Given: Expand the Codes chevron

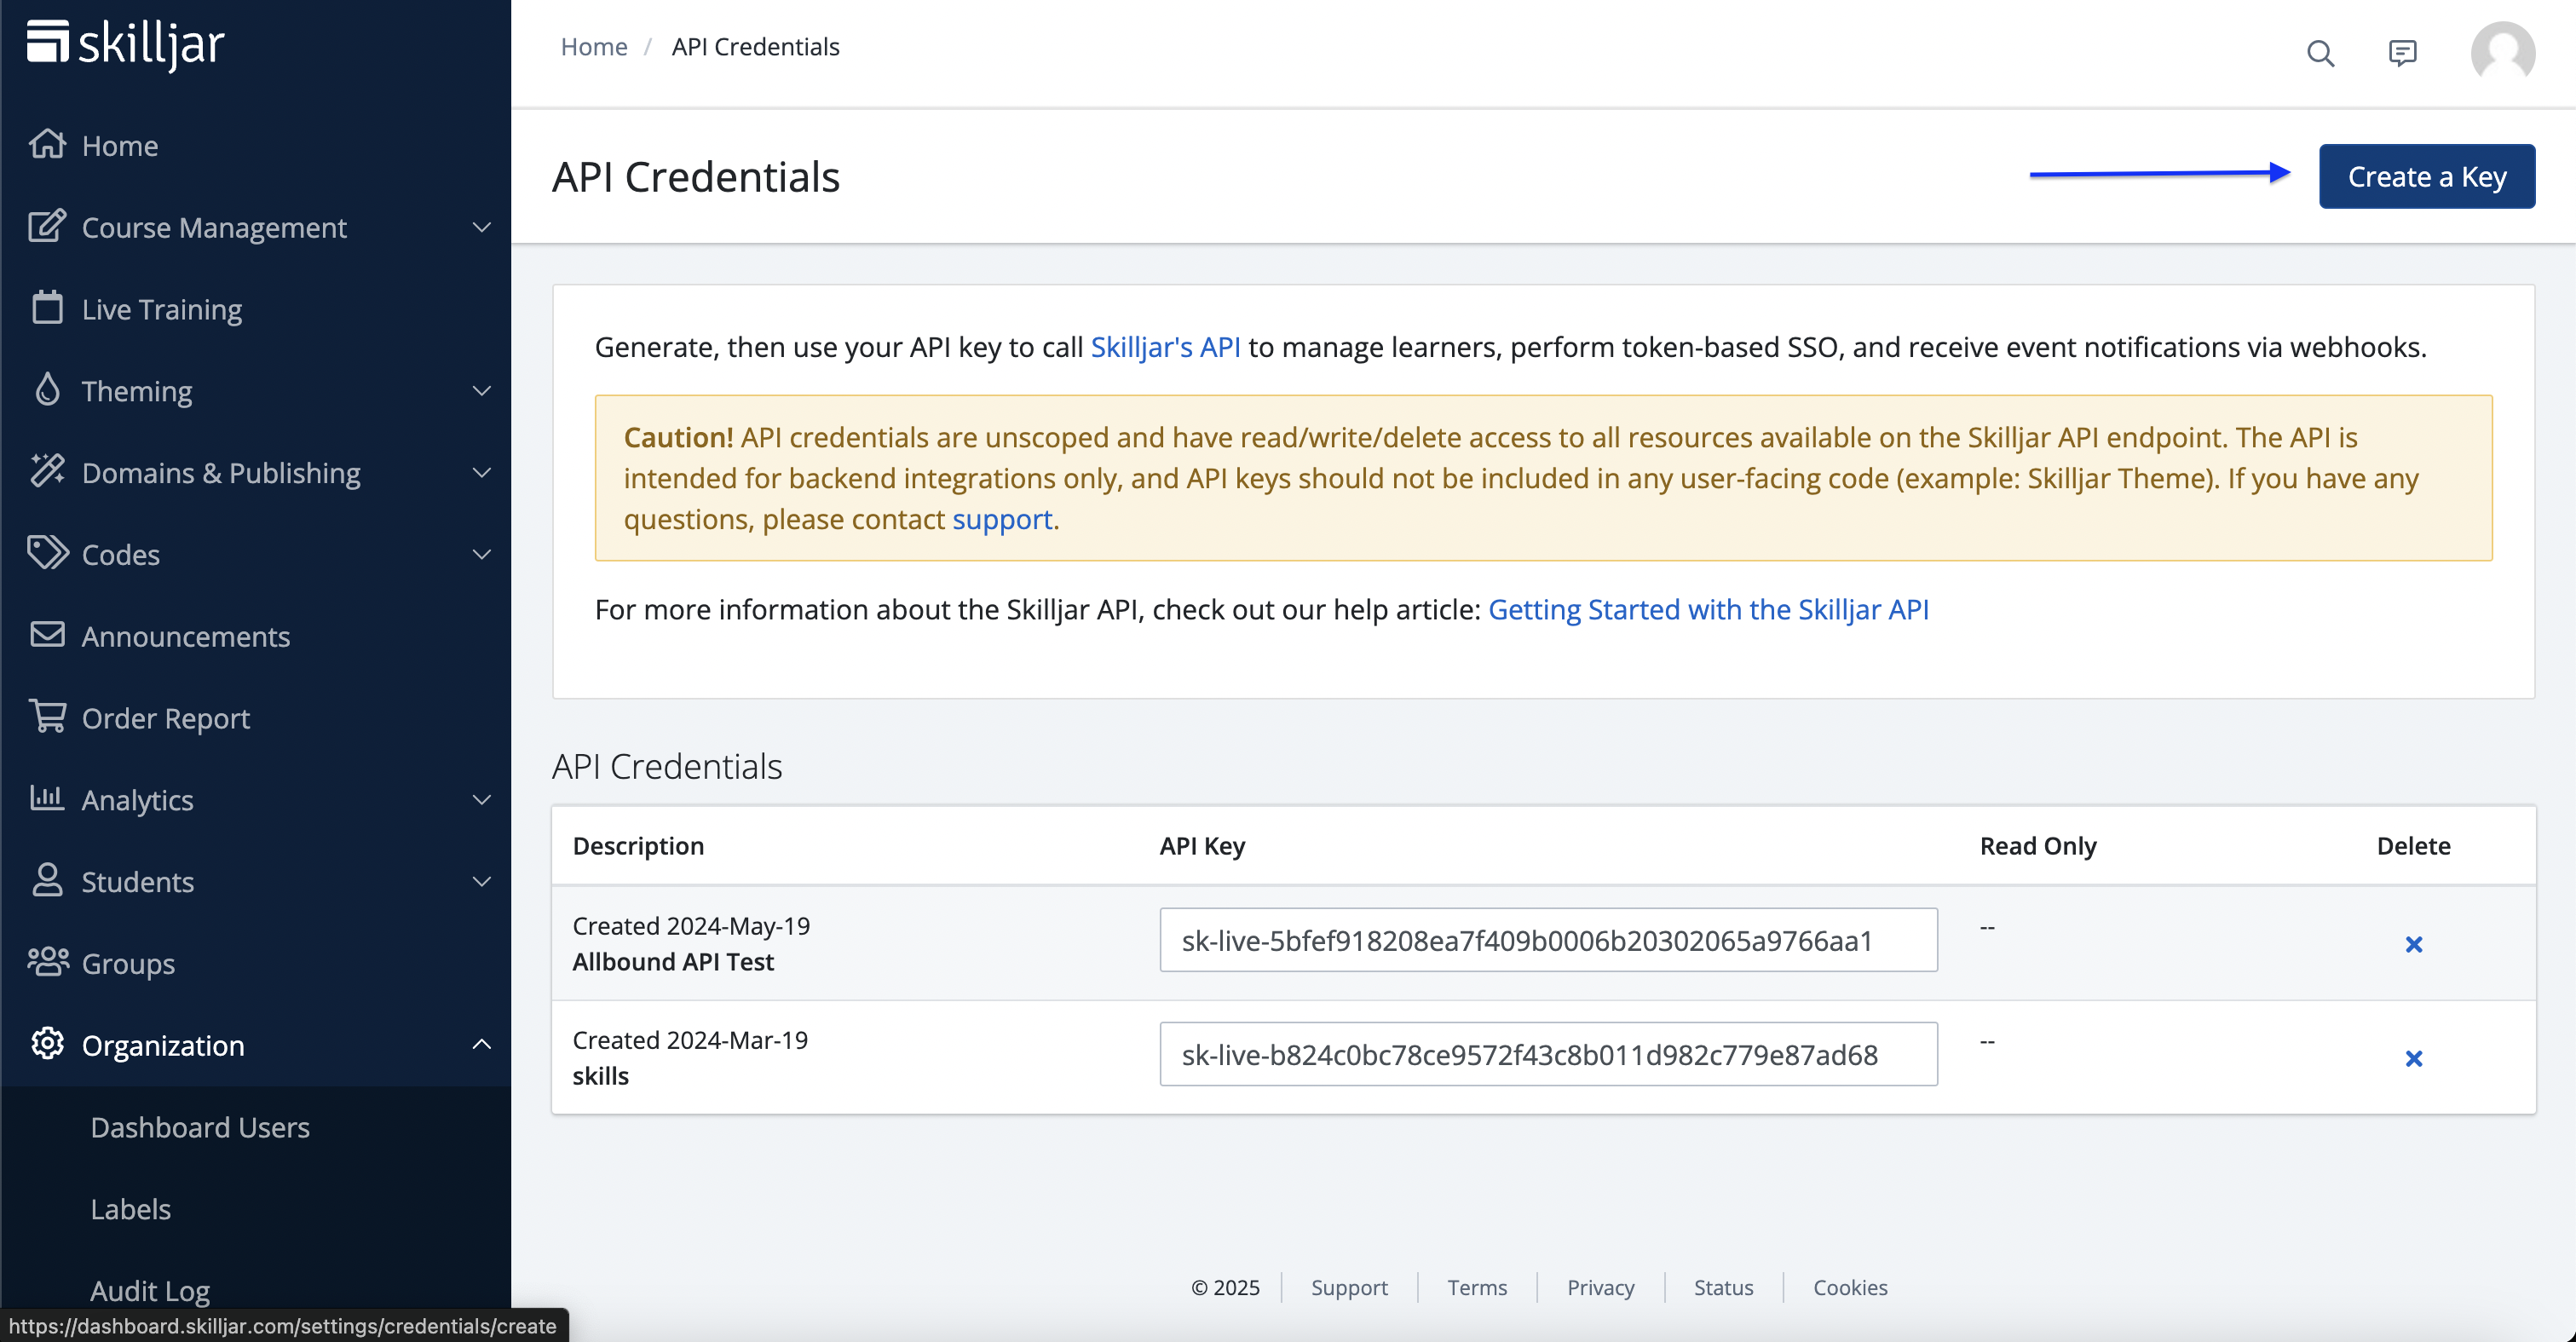Looking at the screenshot, I should pos(481,554).
